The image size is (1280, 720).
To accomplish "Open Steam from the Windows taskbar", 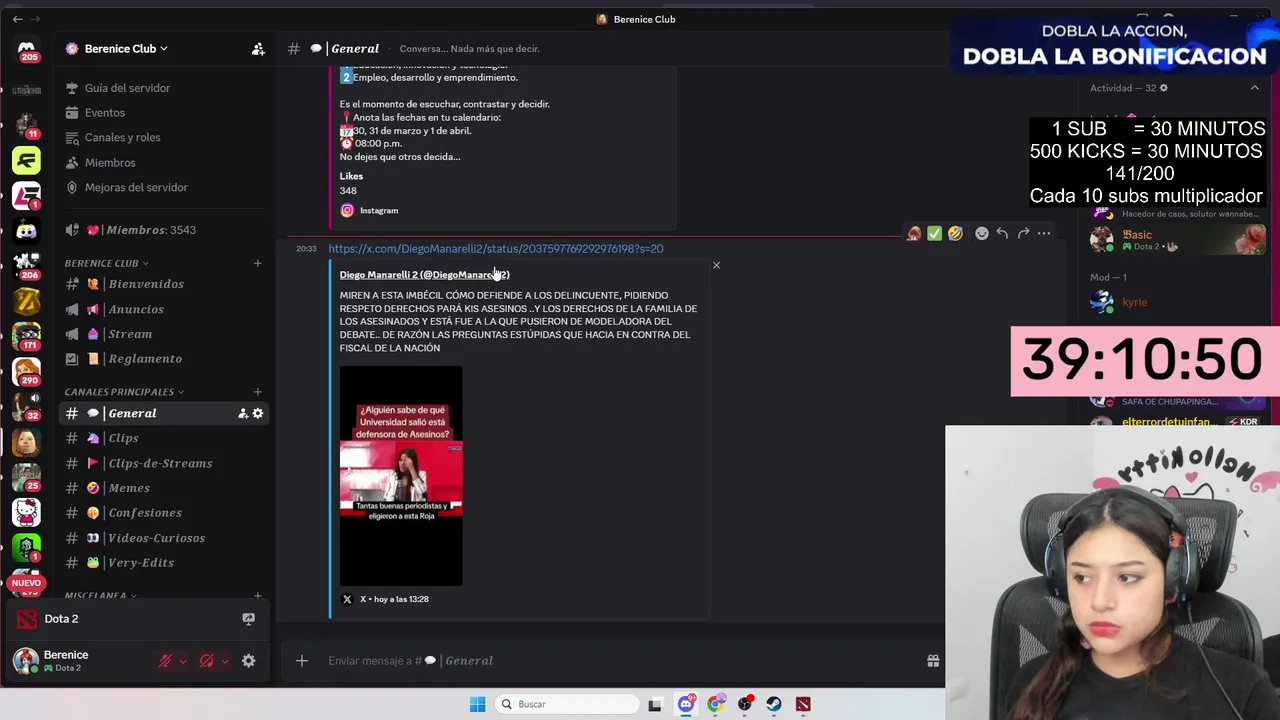I will [x=774, y=704].
